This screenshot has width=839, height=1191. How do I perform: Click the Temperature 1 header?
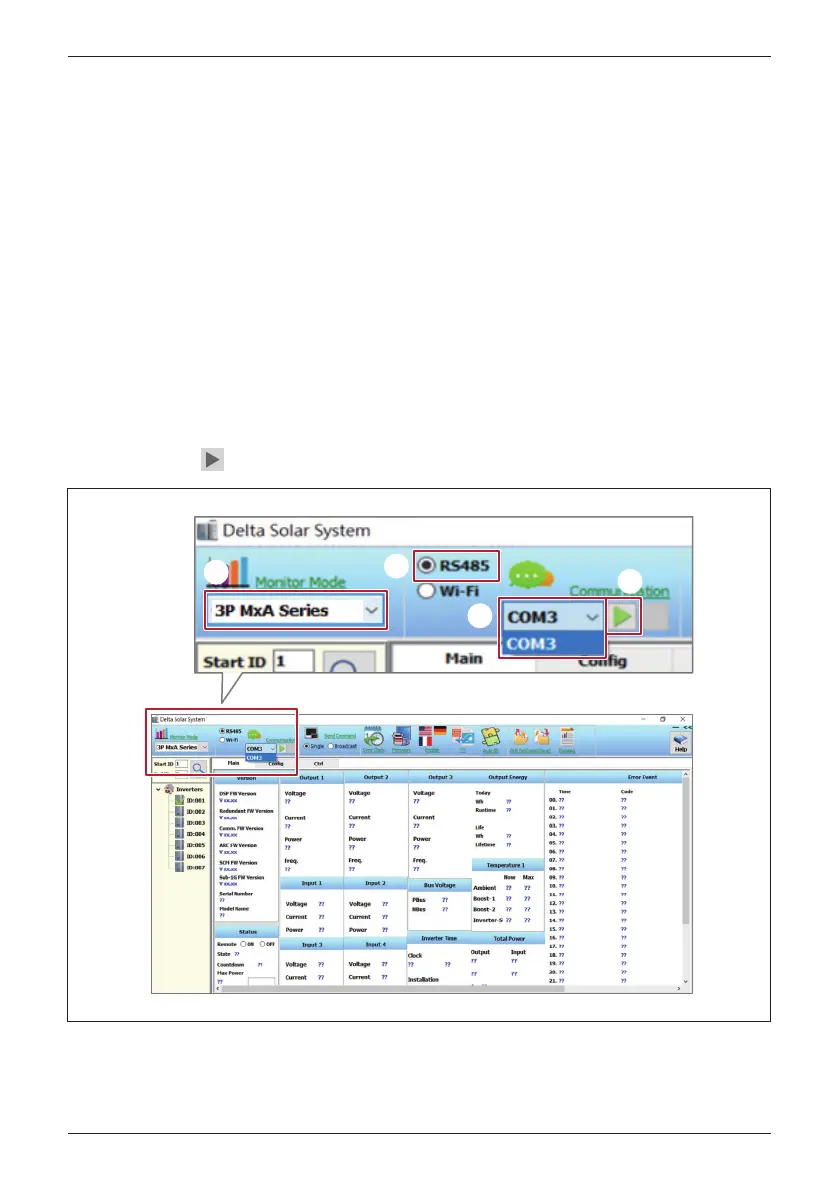506,865
